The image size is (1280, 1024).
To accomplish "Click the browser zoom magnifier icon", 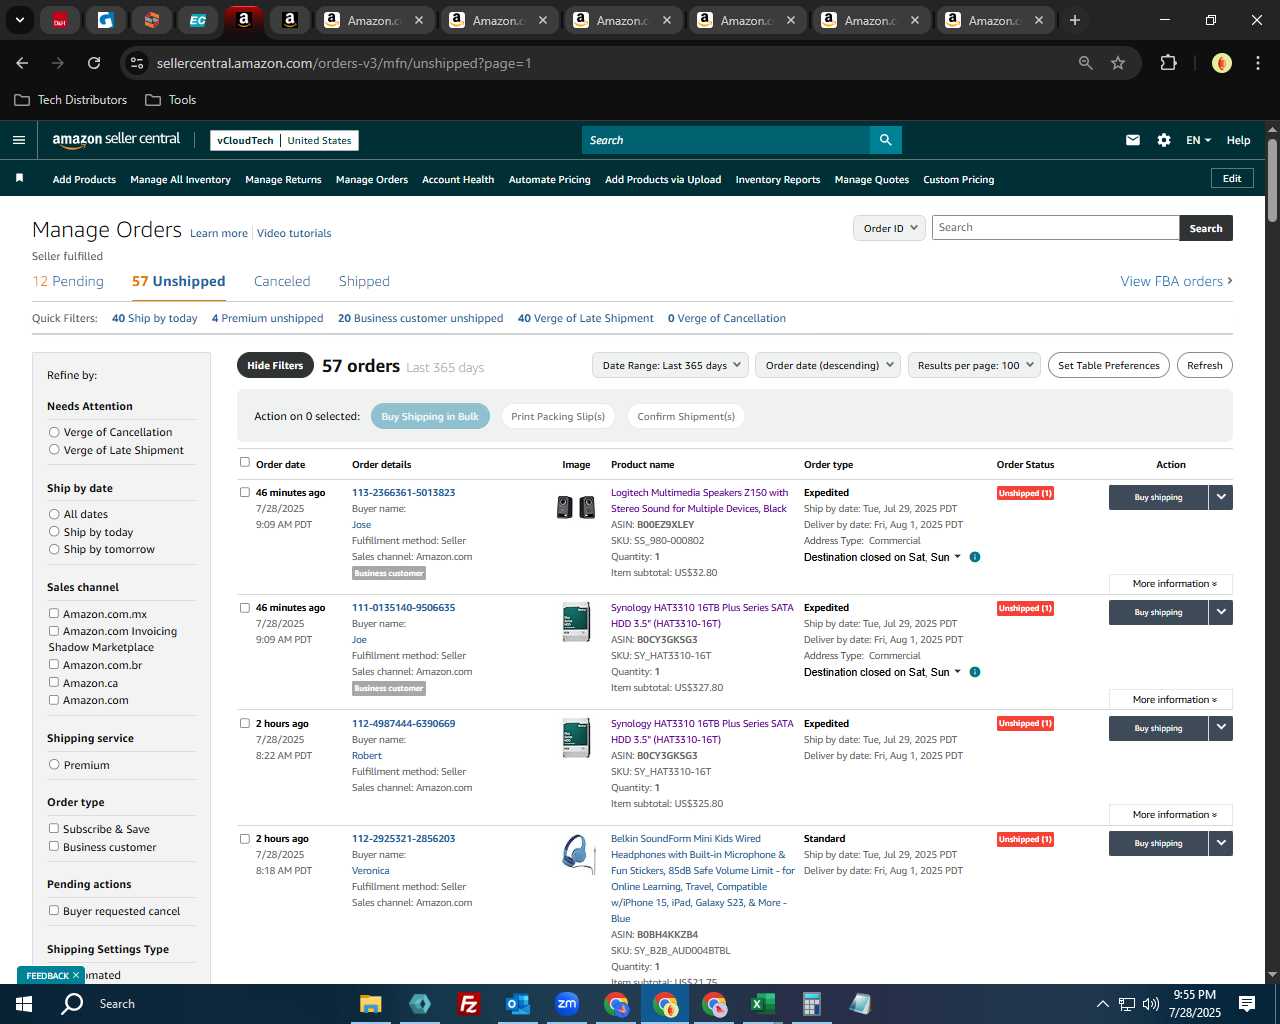I will point(1085,63).
